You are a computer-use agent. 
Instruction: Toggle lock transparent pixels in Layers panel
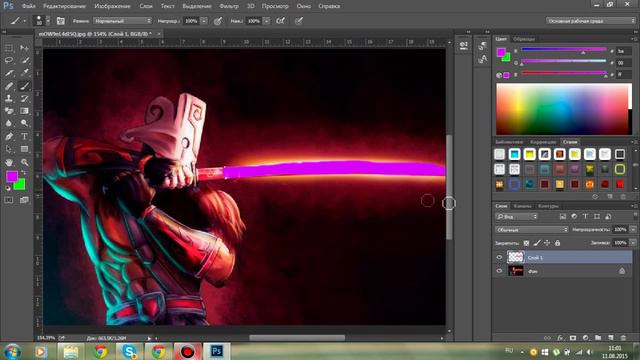coord(527,243)
